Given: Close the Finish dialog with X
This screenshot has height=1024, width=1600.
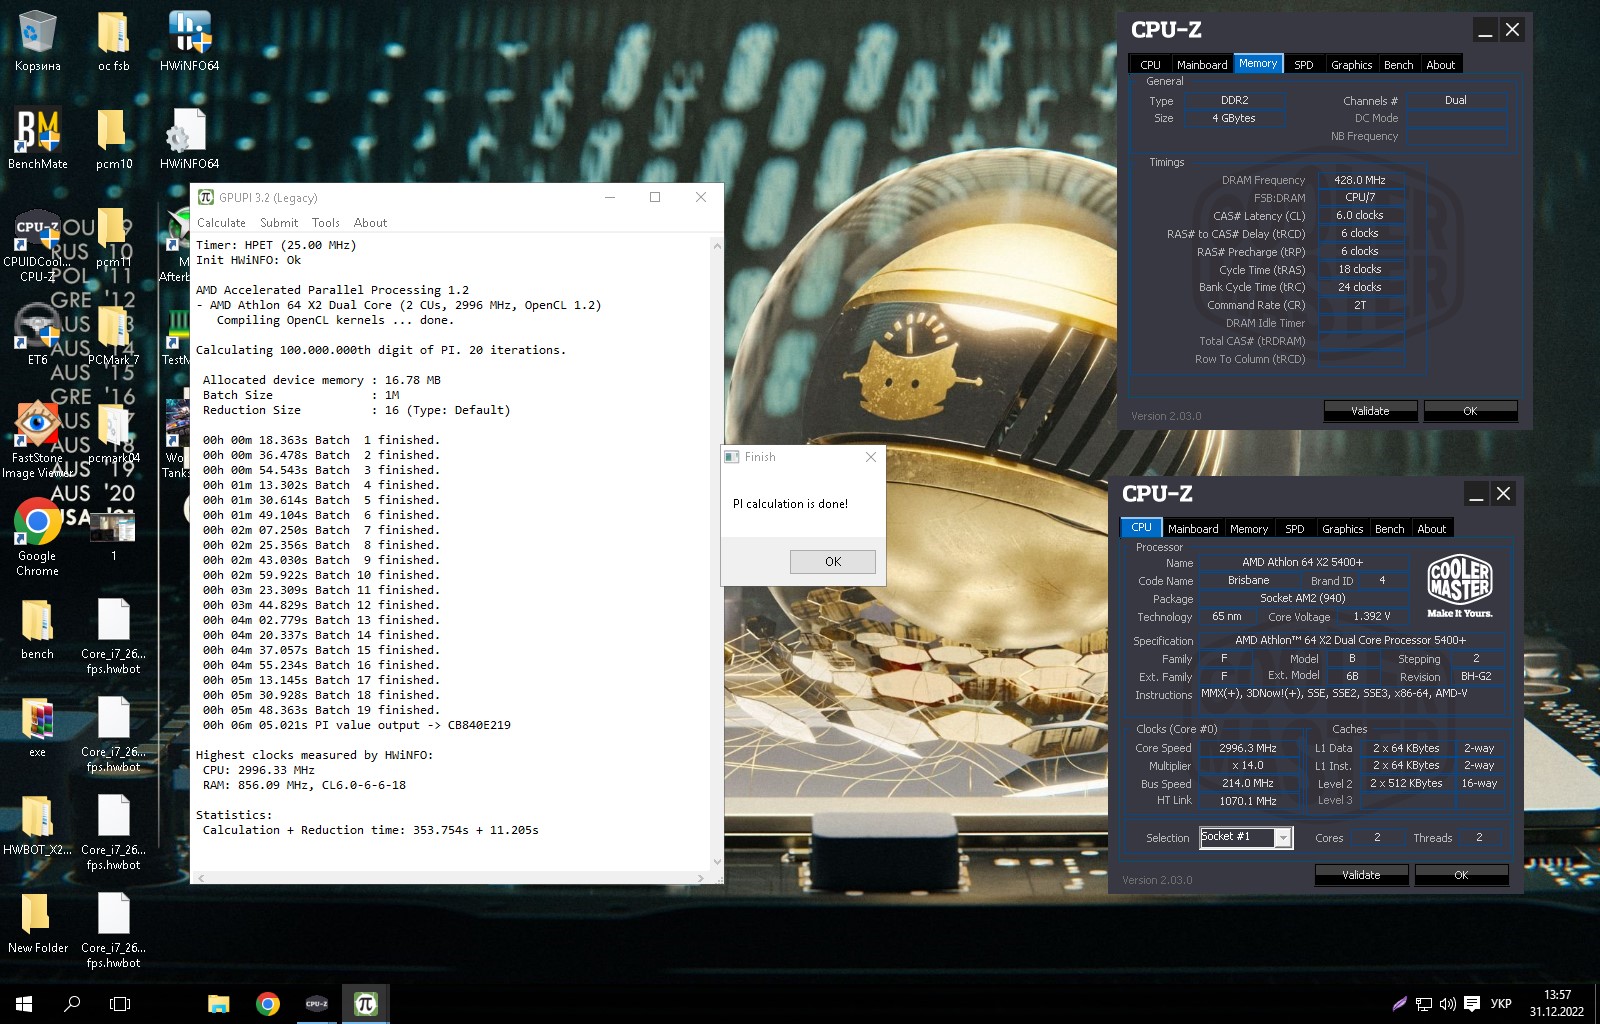Looking at the screenshot, I should [x=870, y=457].
